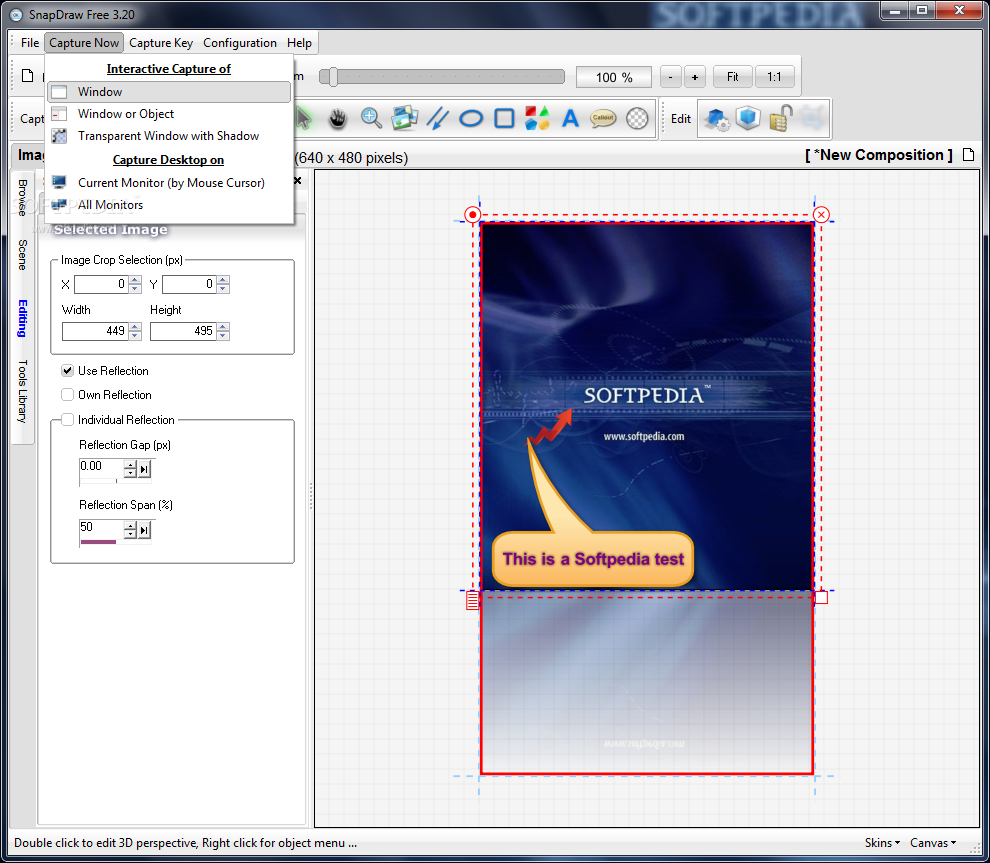Click the Reflection Gap value field
The image size is (990, 863).
tap(101, 467)
